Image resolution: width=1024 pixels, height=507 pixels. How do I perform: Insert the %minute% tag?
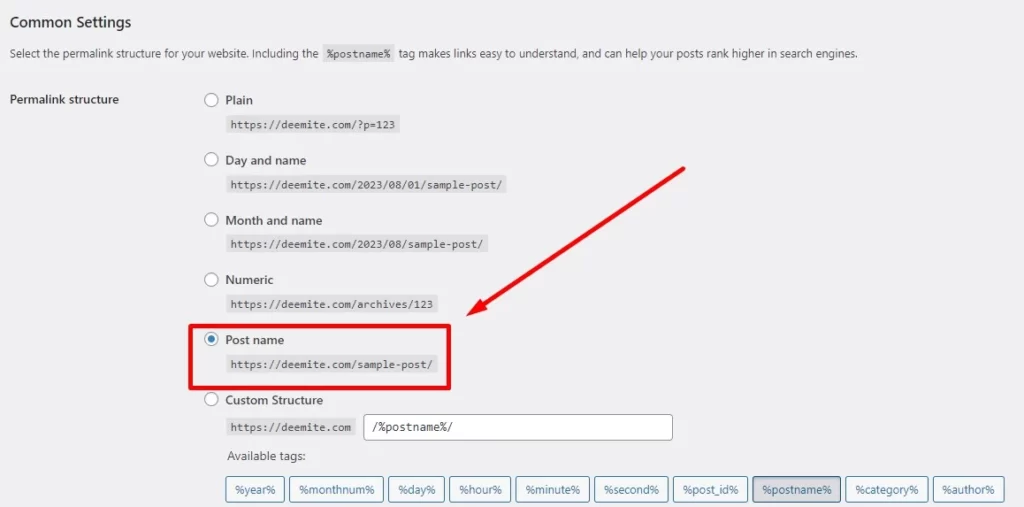[552, 489]
